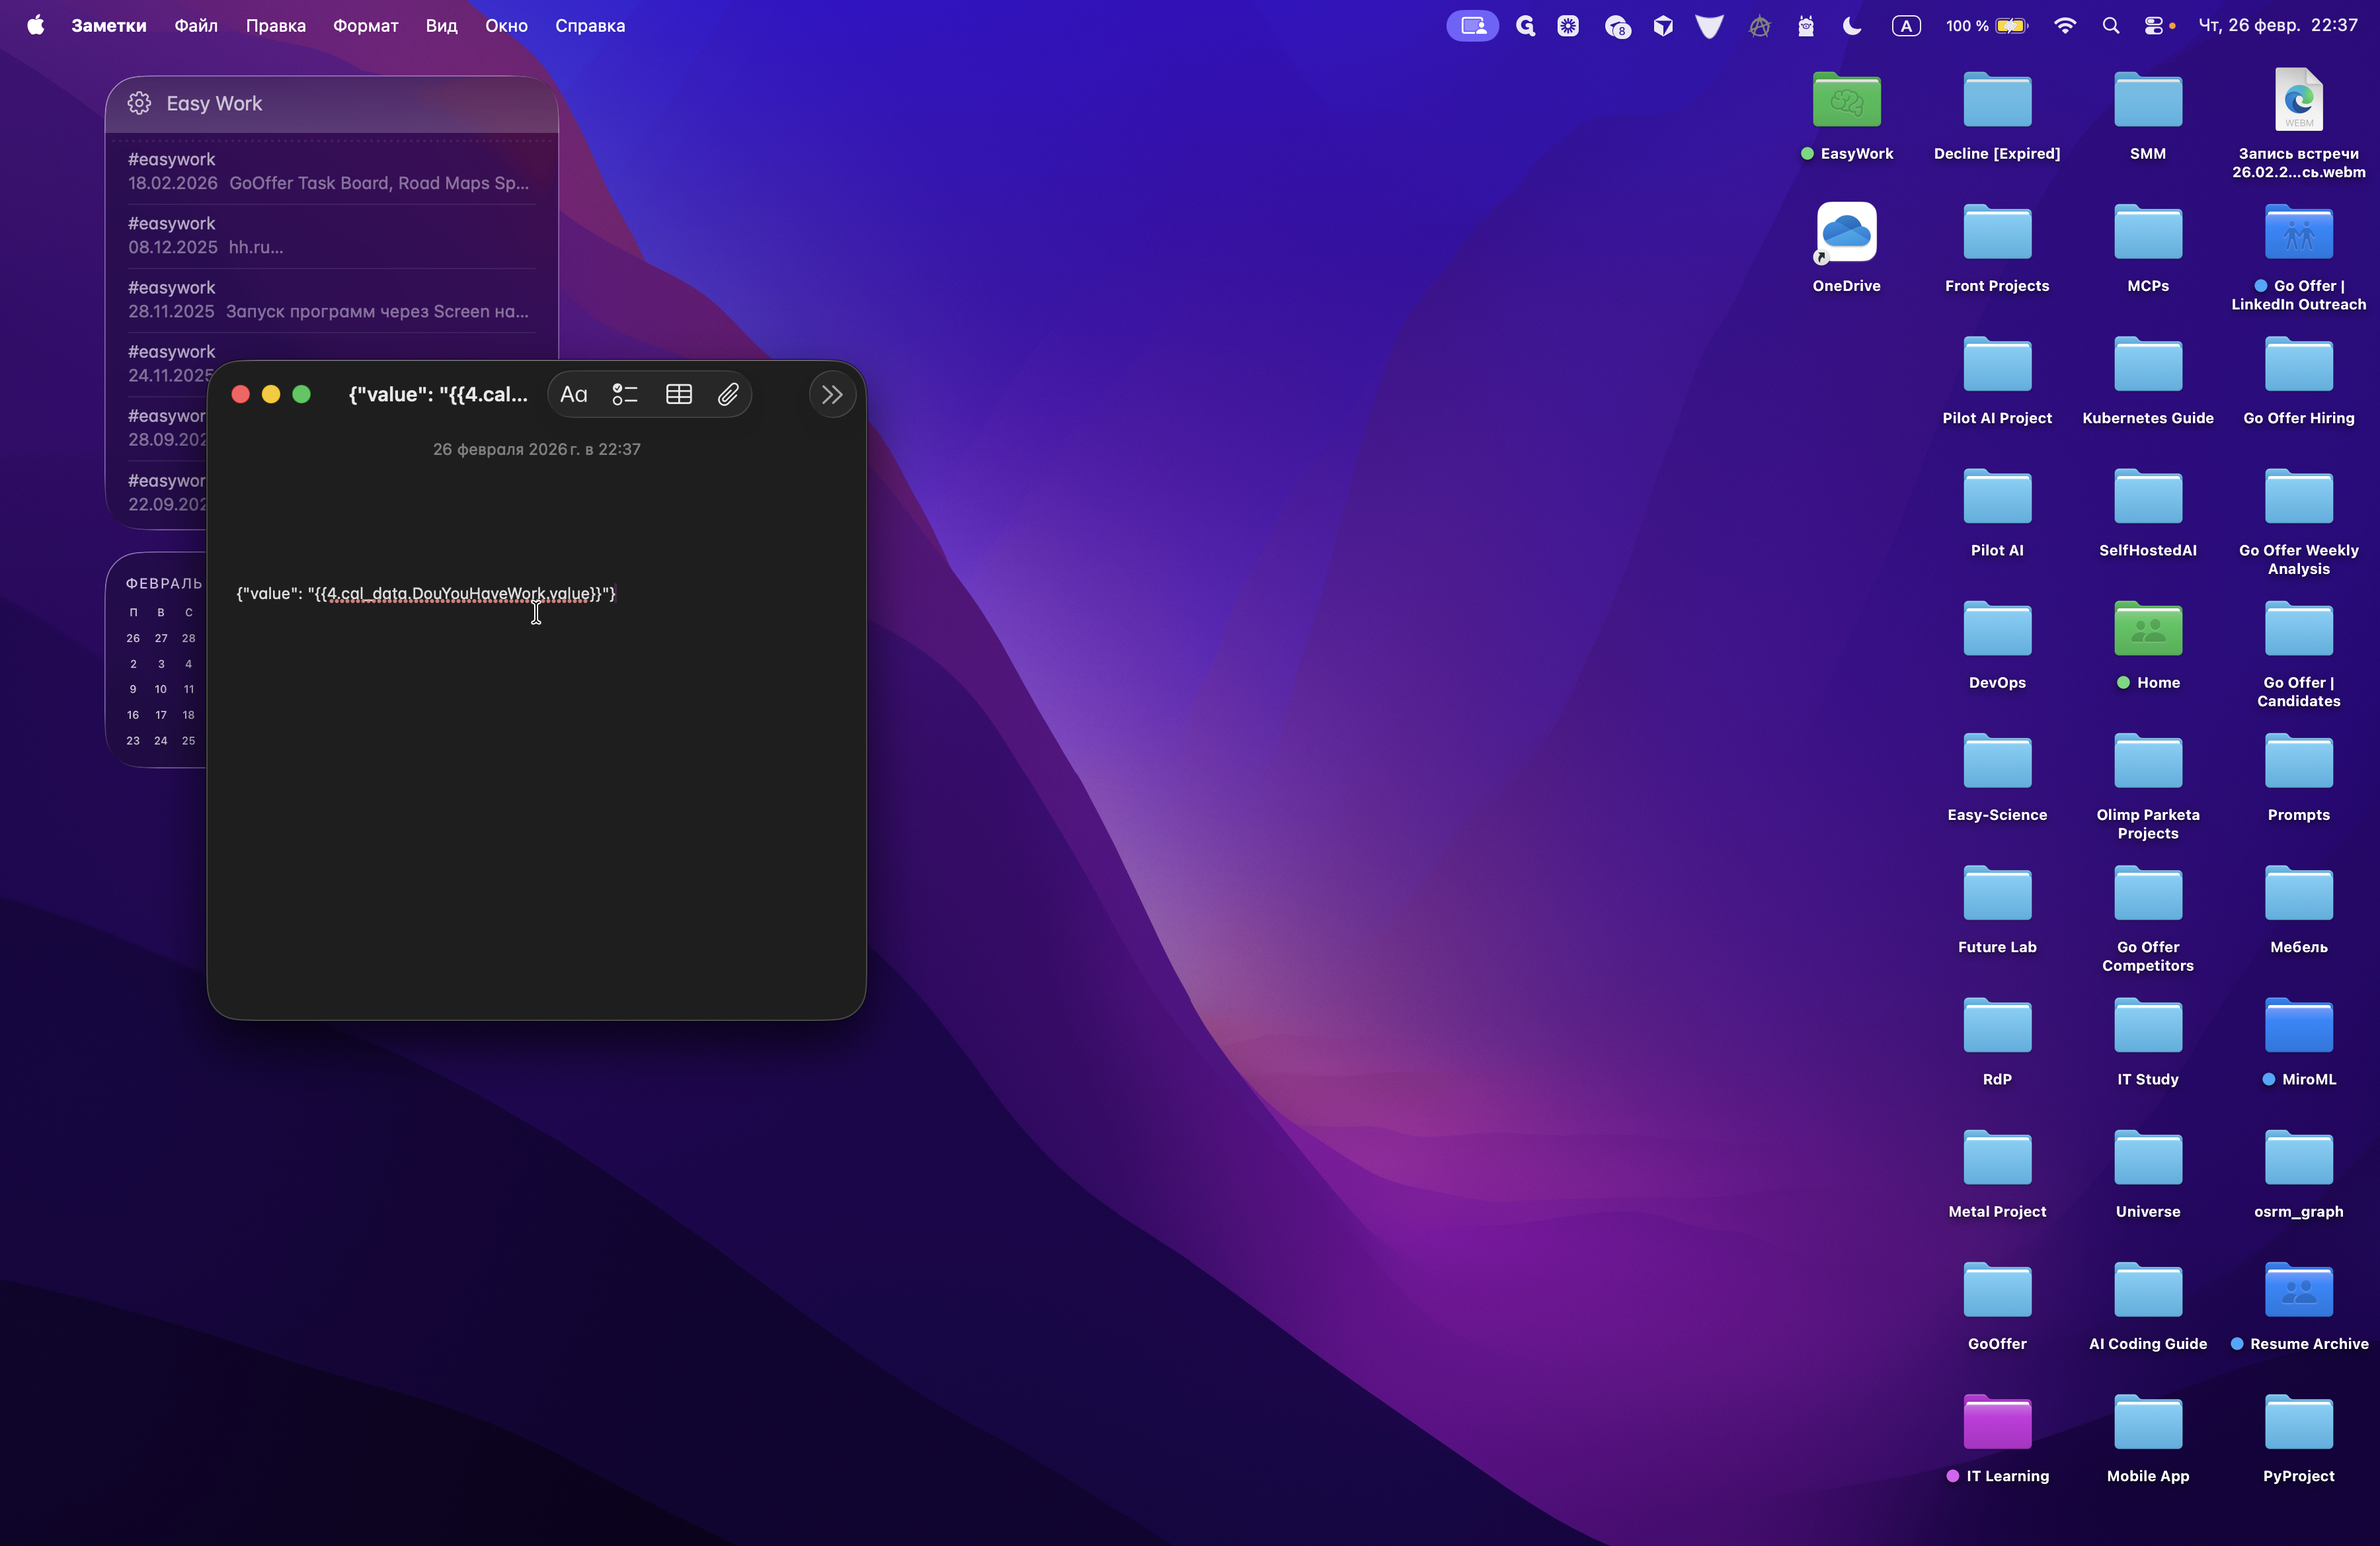The image size is (2380, 1546).
Task: Open the Файл menu
Action: [x=195, y=26]
